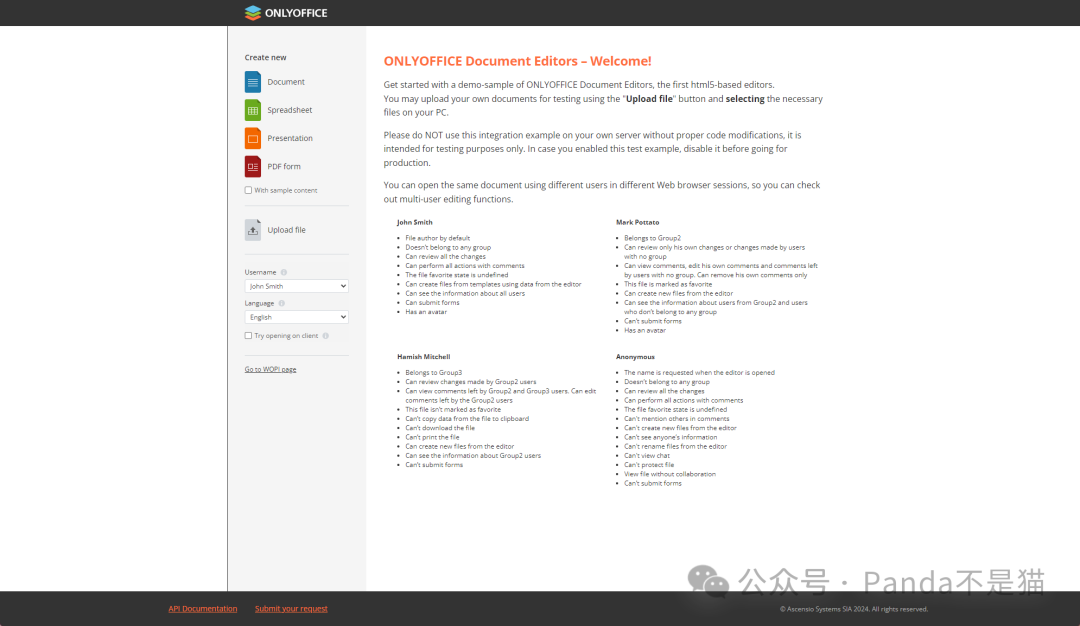Click the Hamish Mitchell user heading
The image size is (1080, 626).
(x=424, y=357)
